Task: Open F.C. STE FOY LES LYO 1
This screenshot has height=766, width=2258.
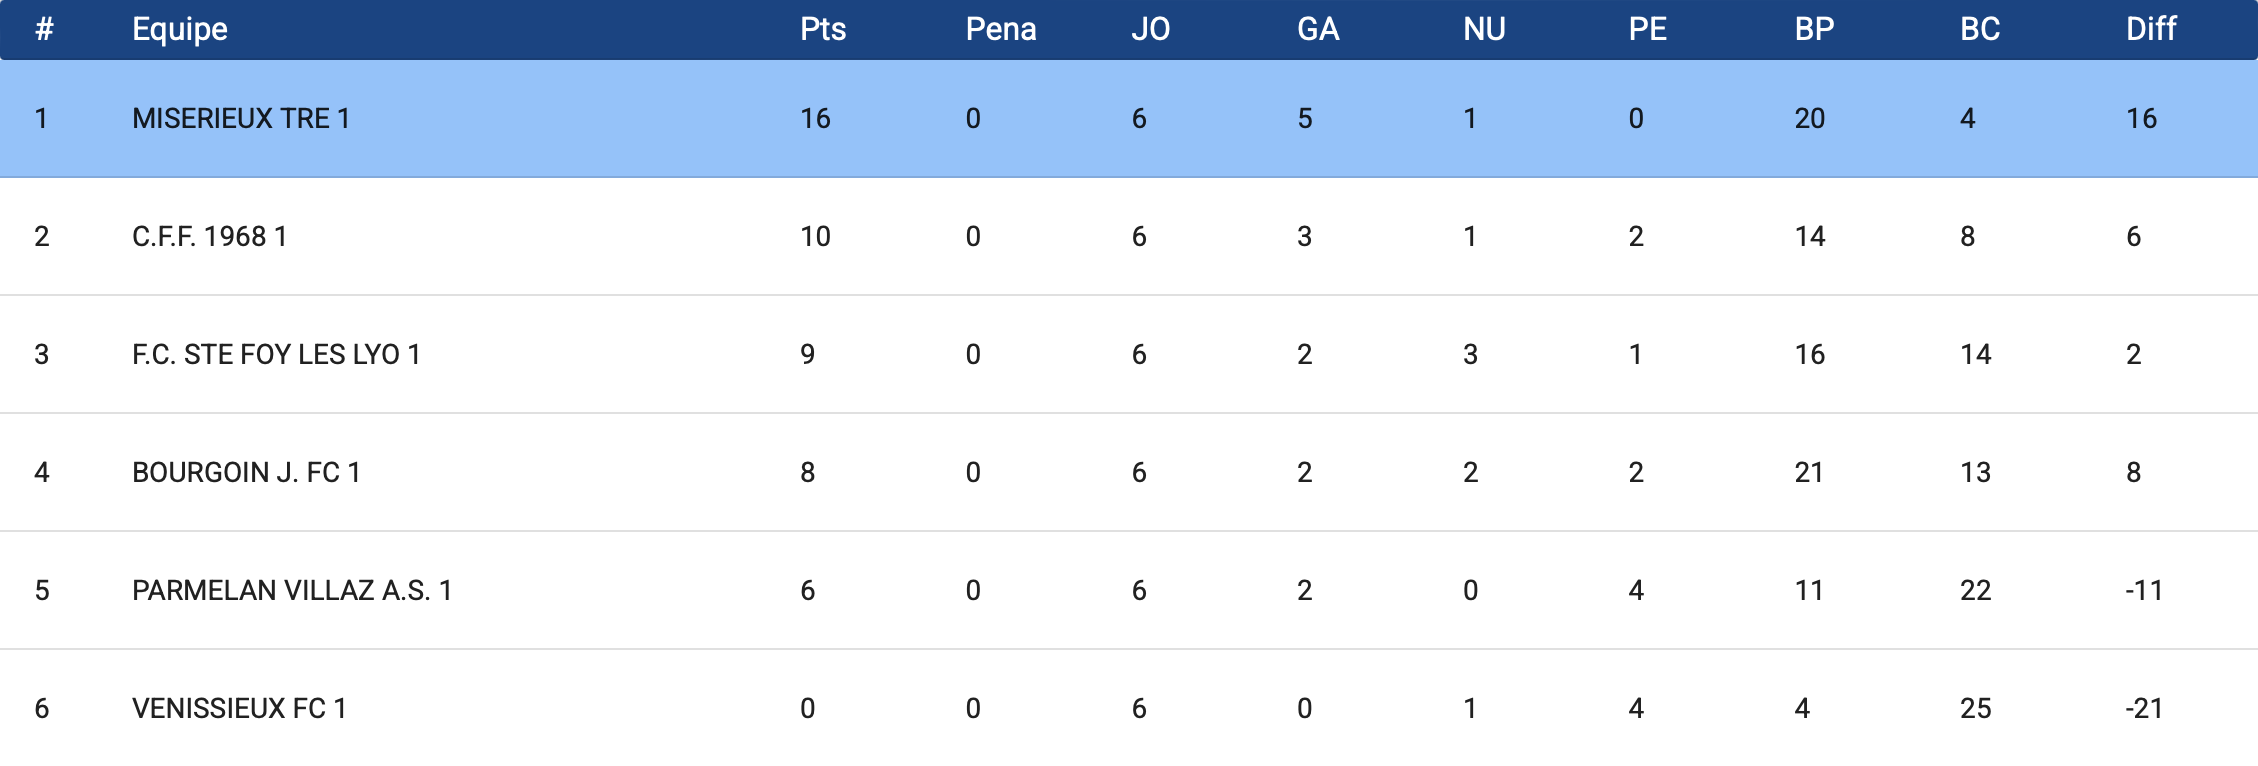Action: 276,354
